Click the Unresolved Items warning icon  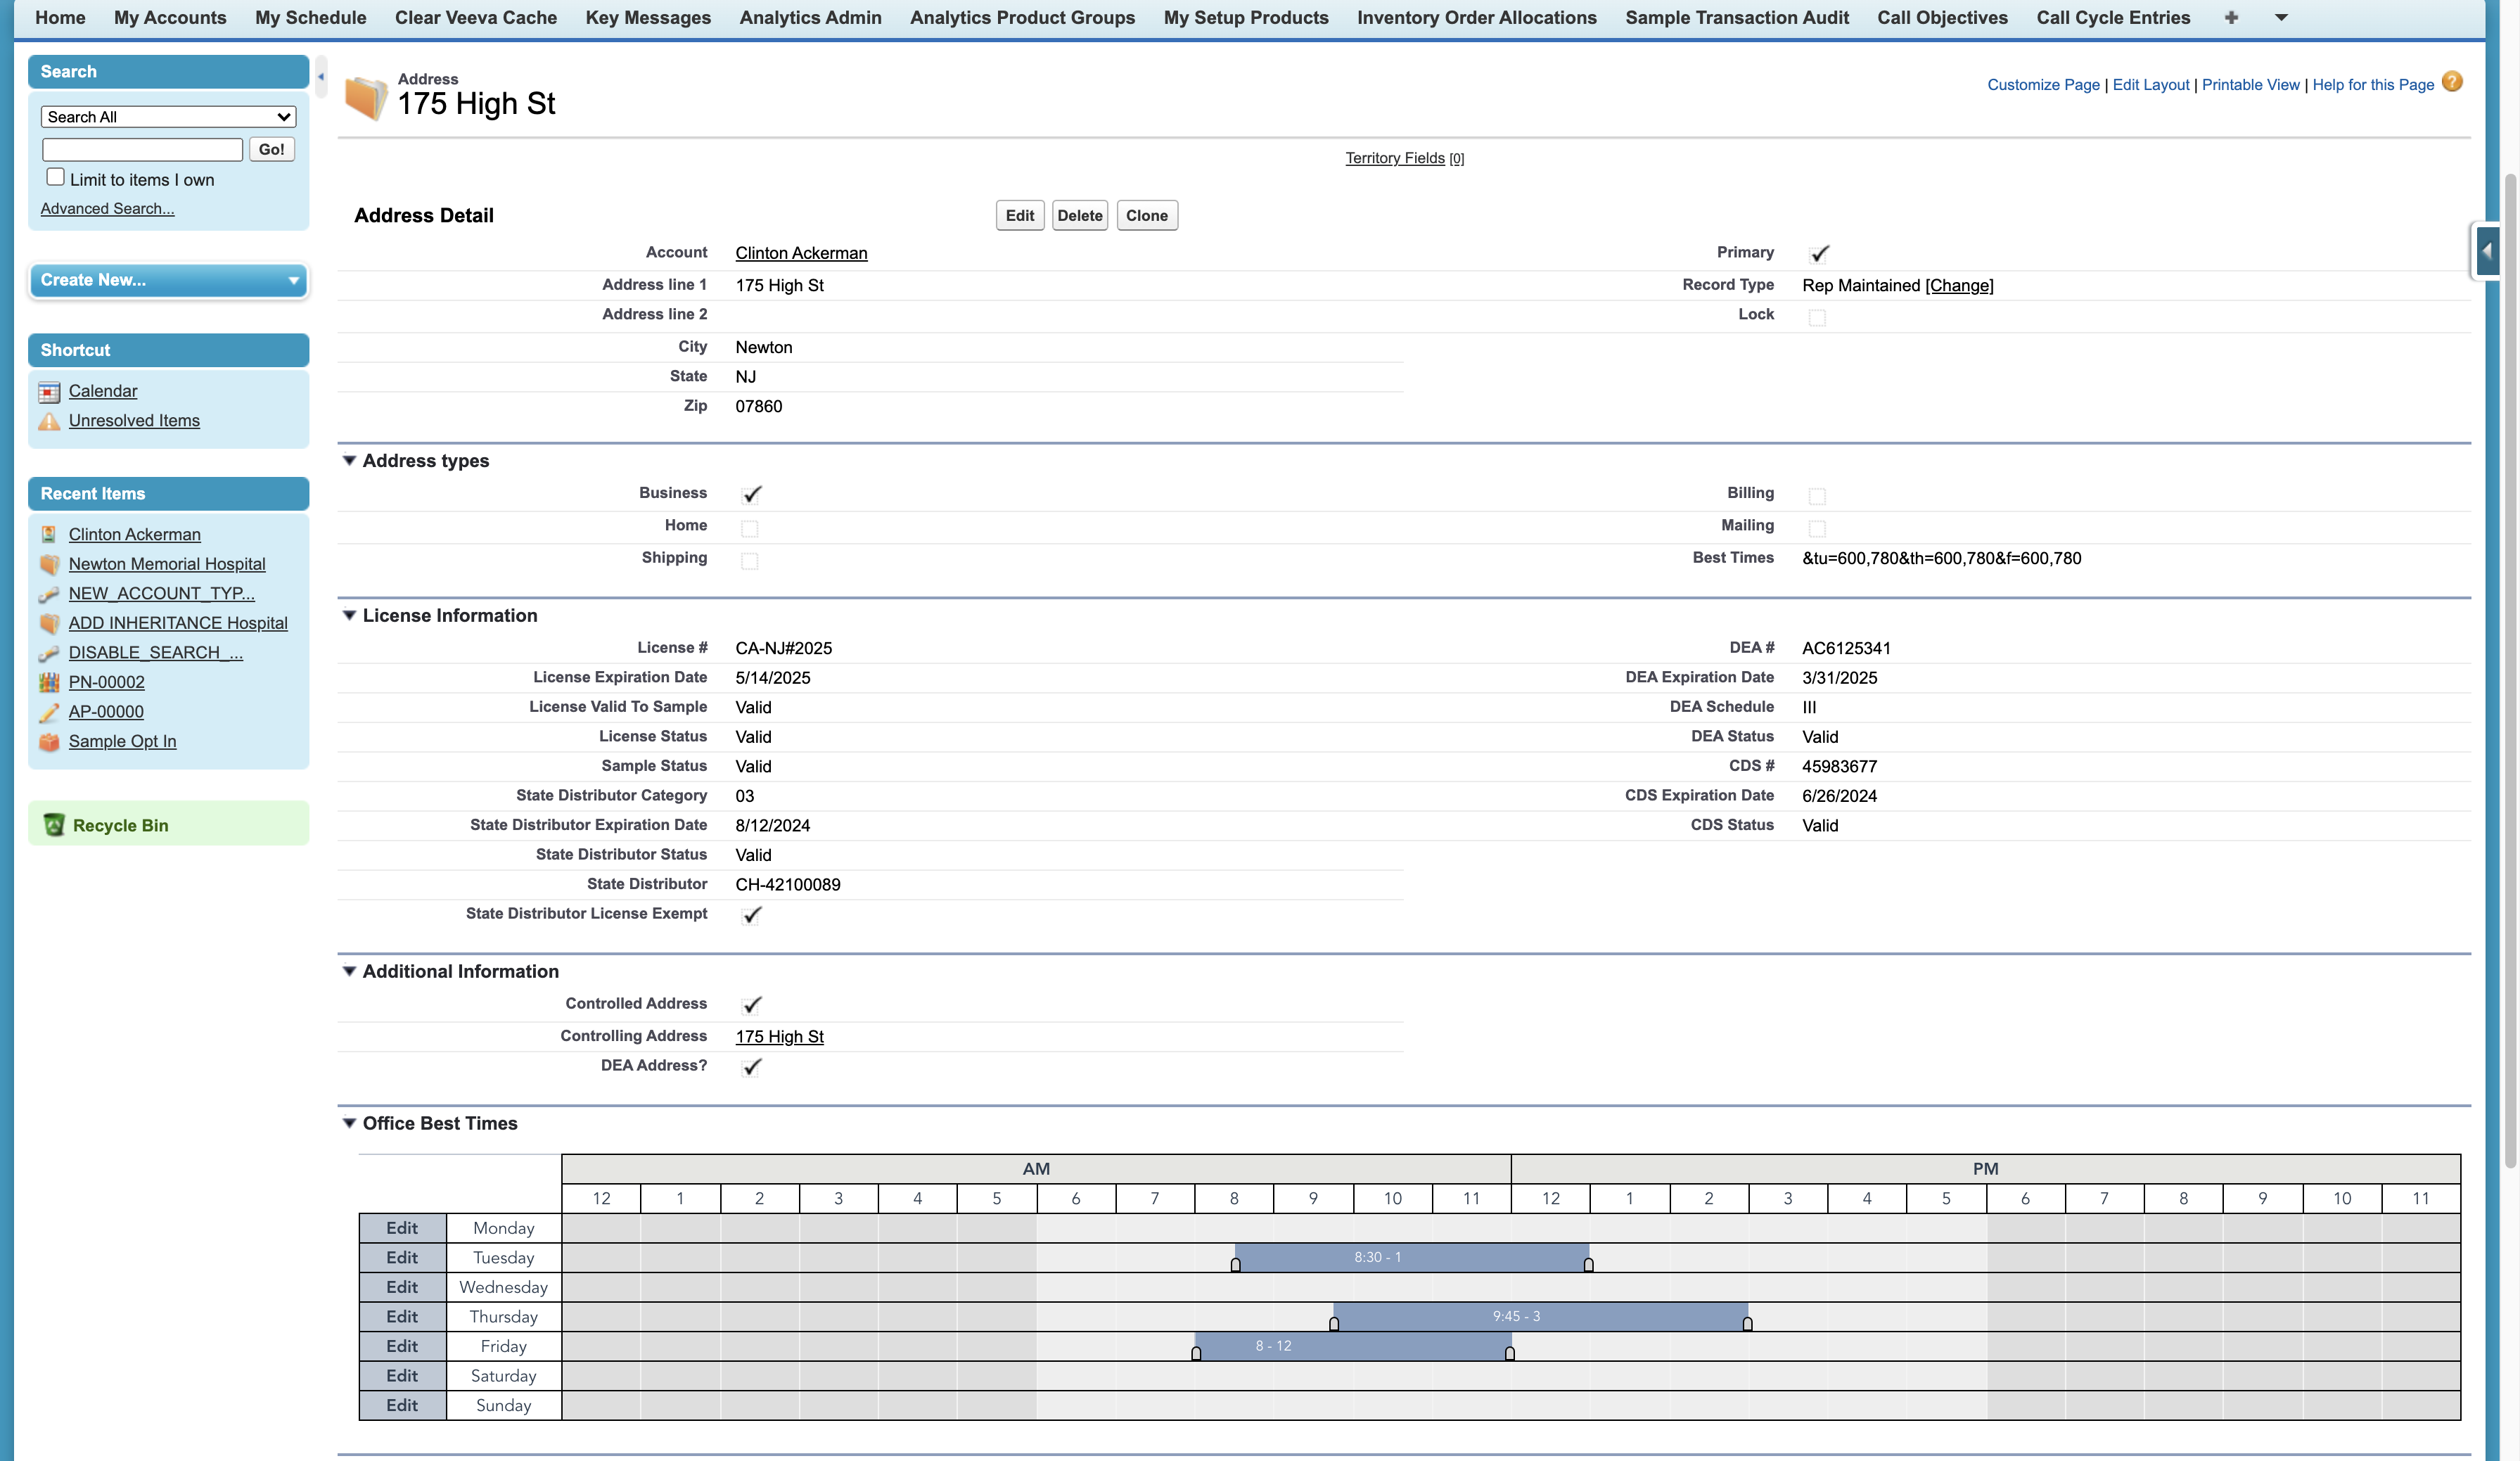pyautogui.click(x=49, y=422)
